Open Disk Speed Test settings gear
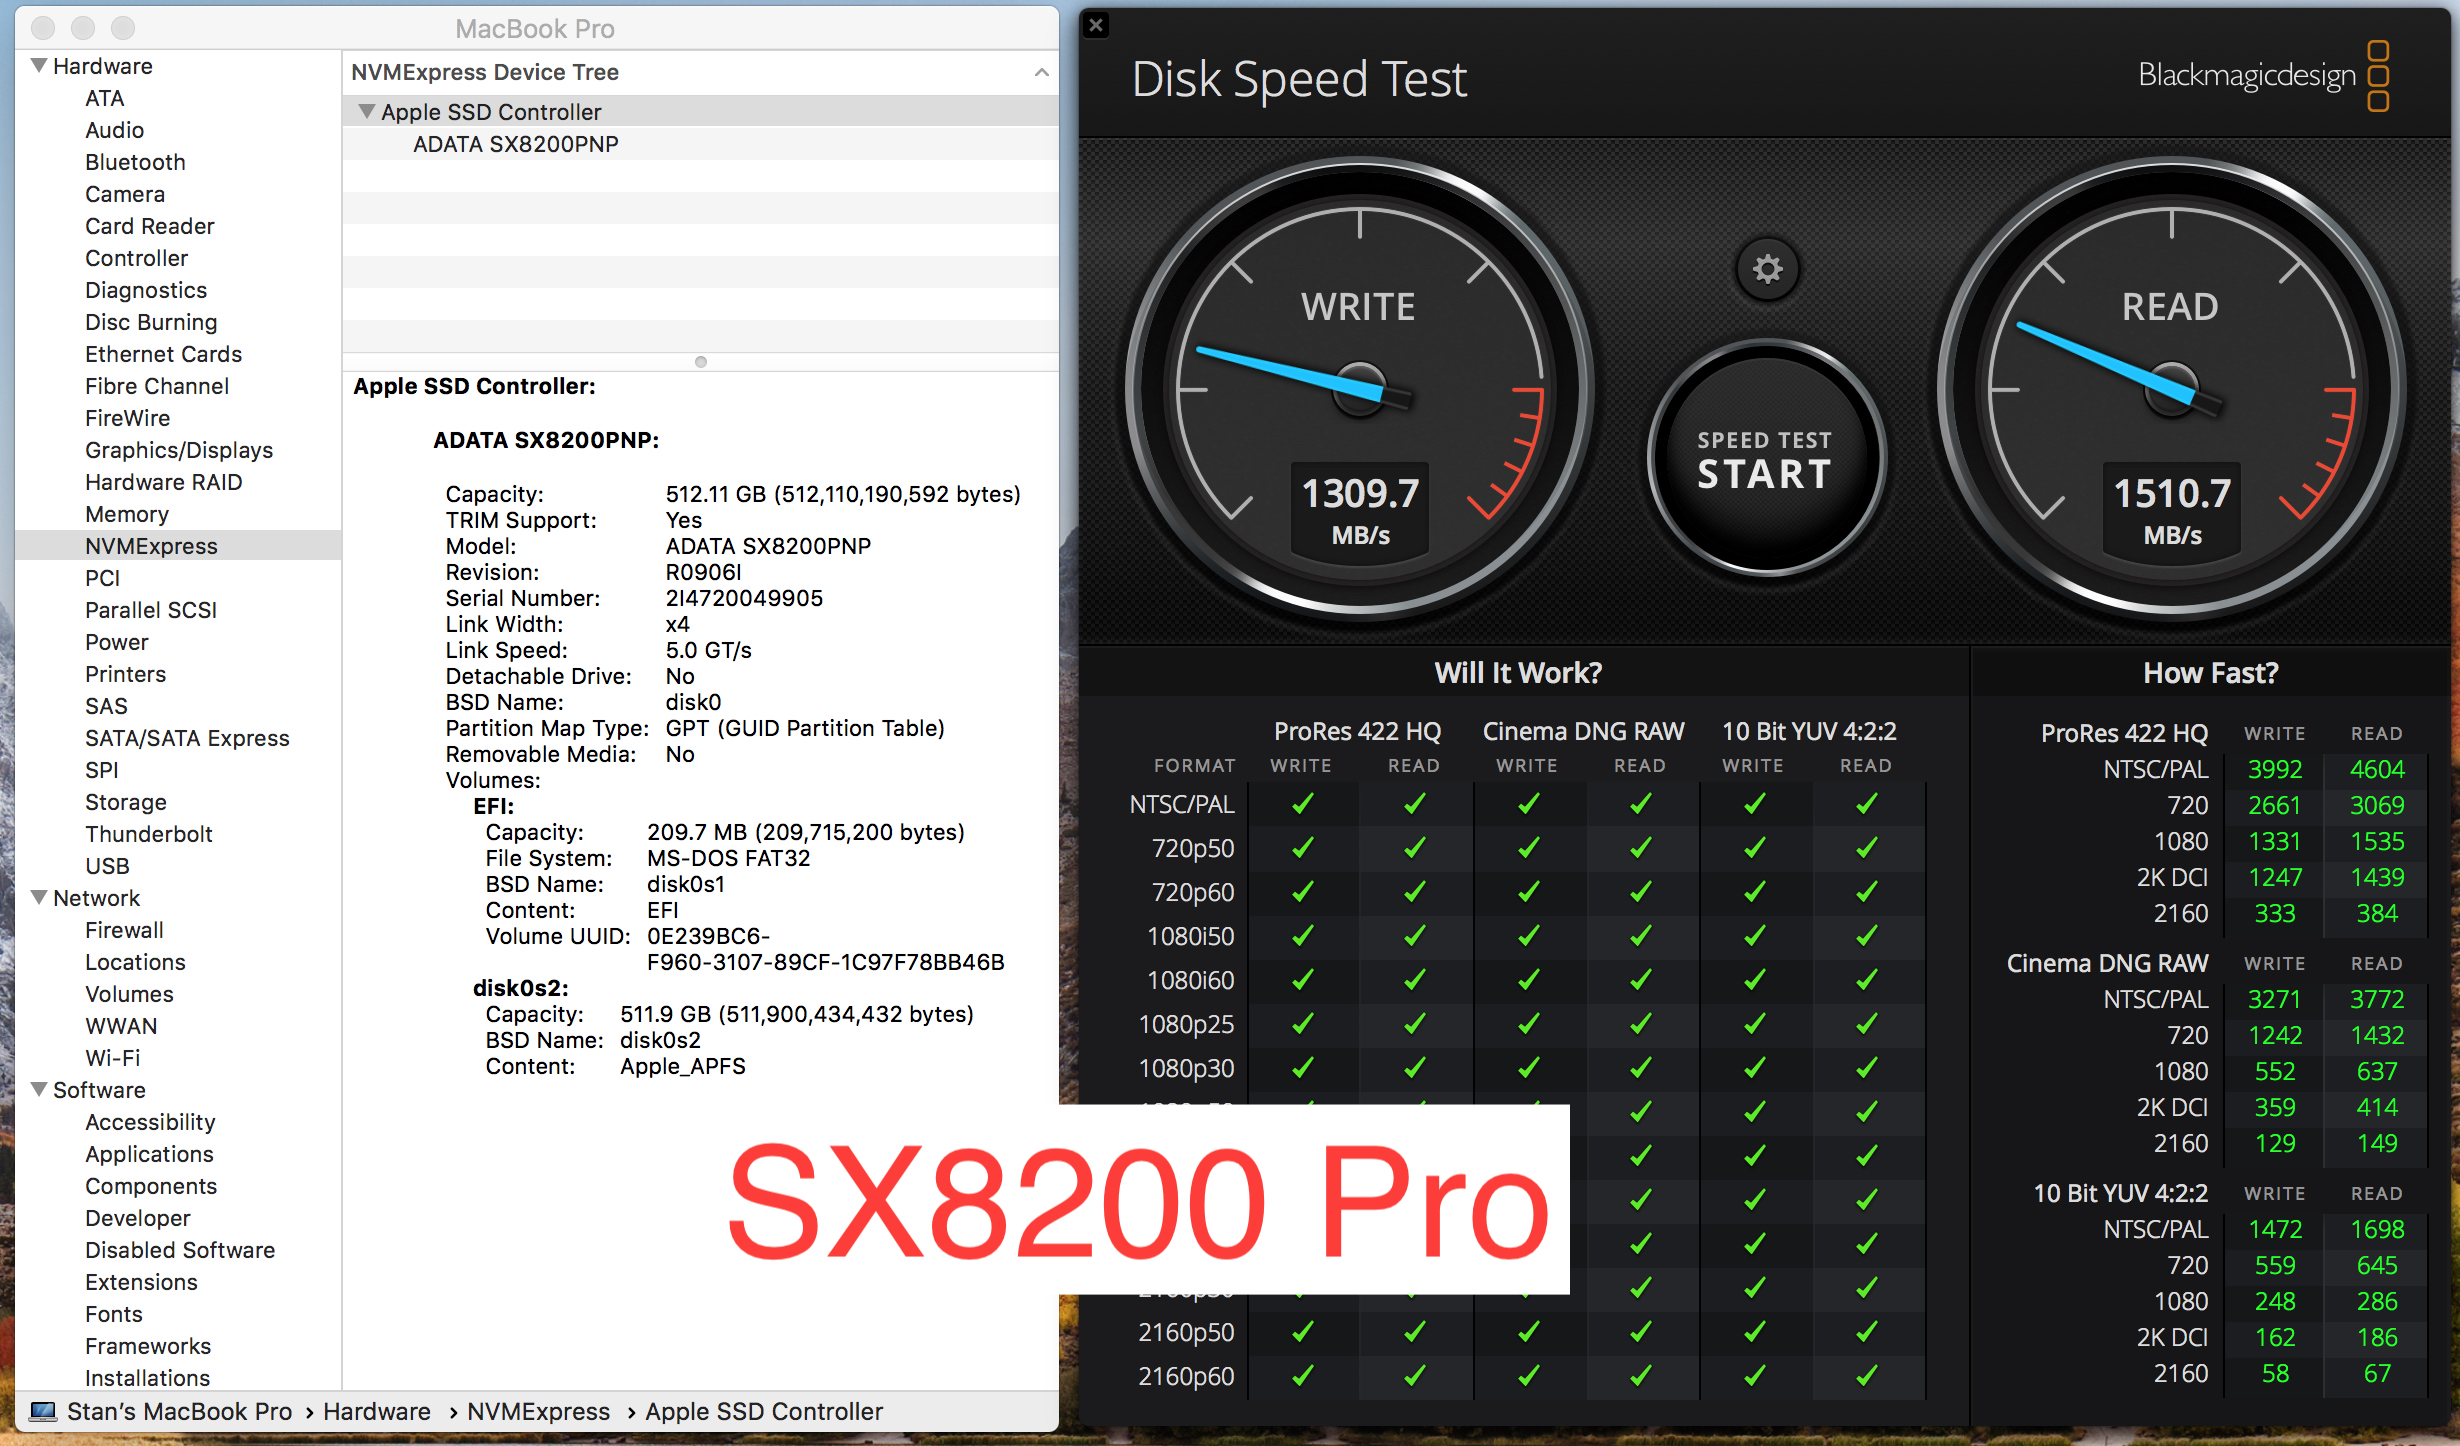Screen dimensions: 2460x1446 (1767, 269)
